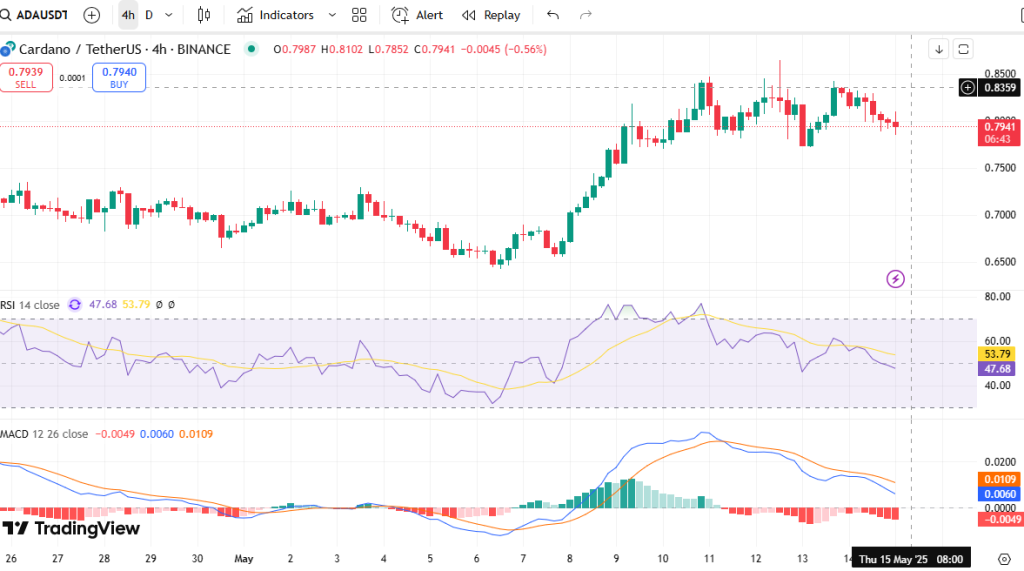Toggle the pane maximize square icon
Image resolution: width=1024 pixels, height=571 pixels.
963,49
